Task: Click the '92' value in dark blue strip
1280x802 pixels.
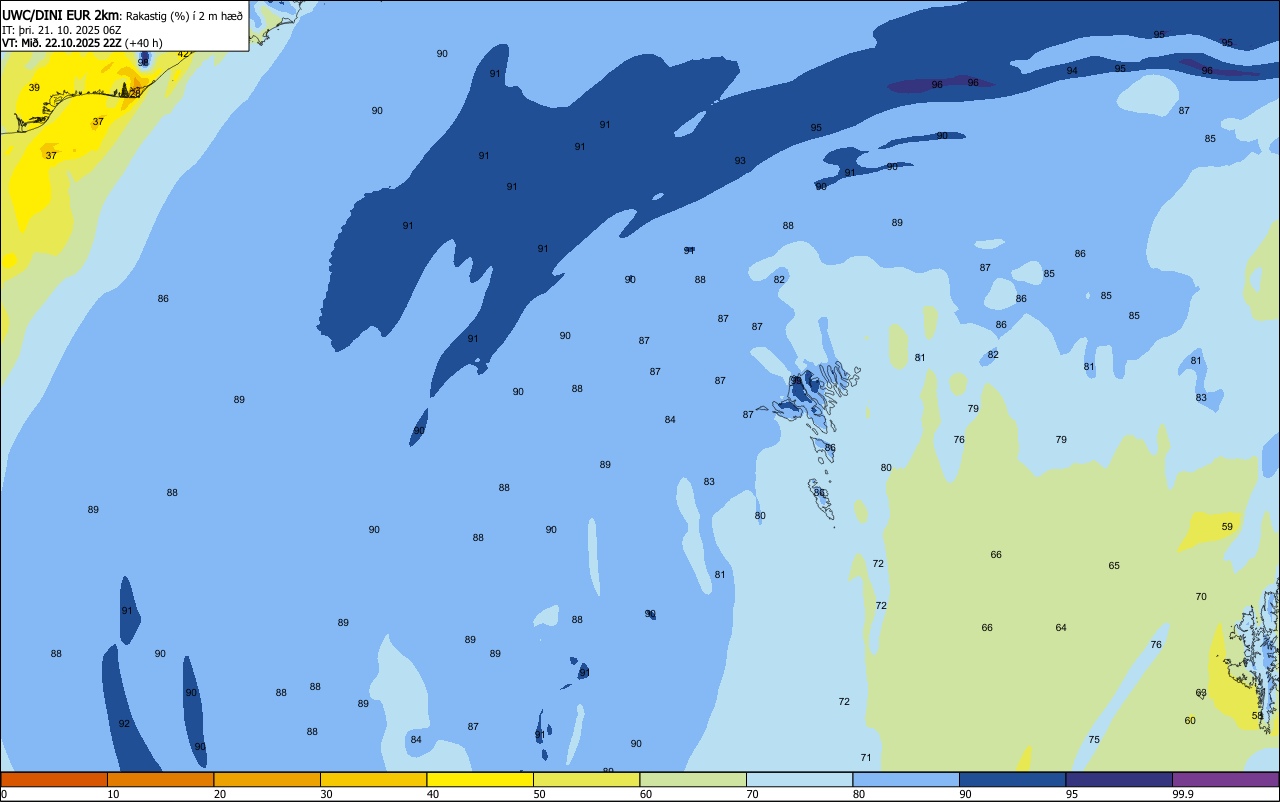Action: click(x=124, y=724)
